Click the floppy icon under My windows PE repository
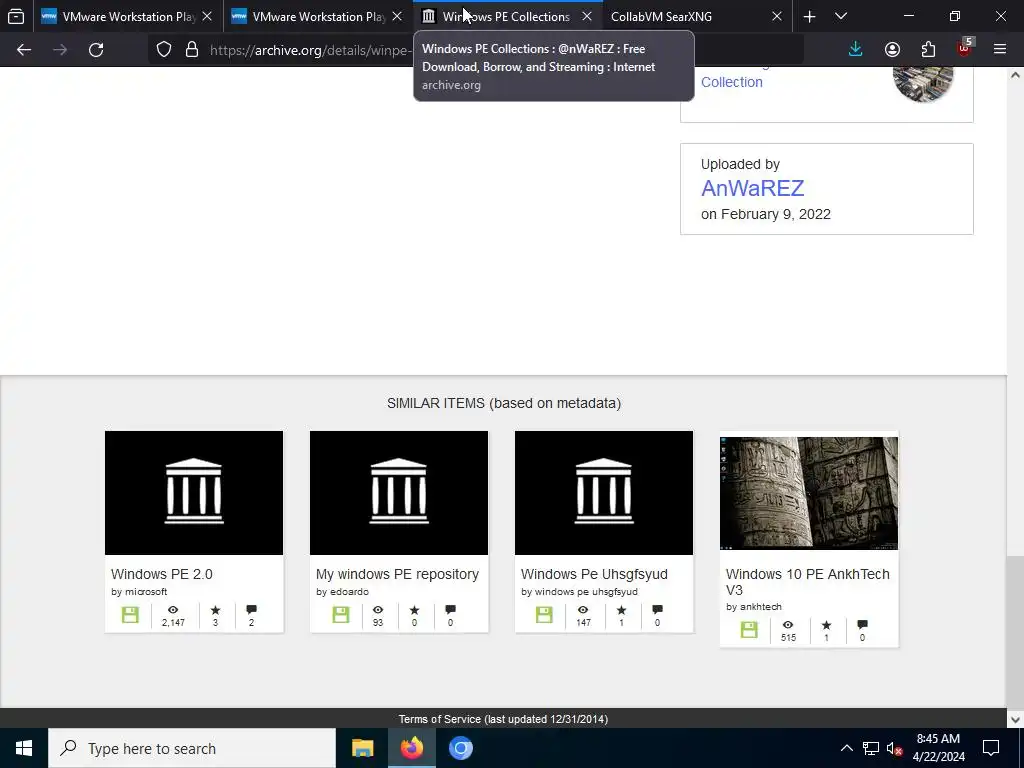 [341, 615]
